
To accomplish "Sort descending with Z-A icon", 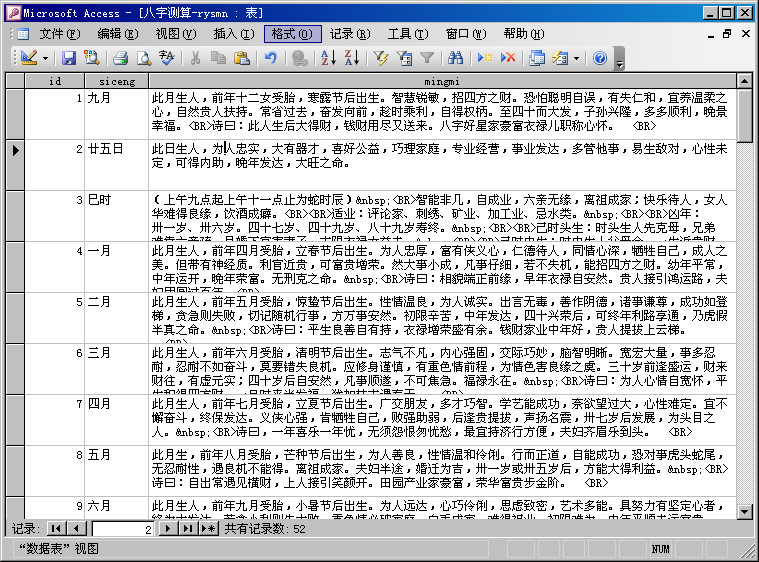I will [352, 58].
